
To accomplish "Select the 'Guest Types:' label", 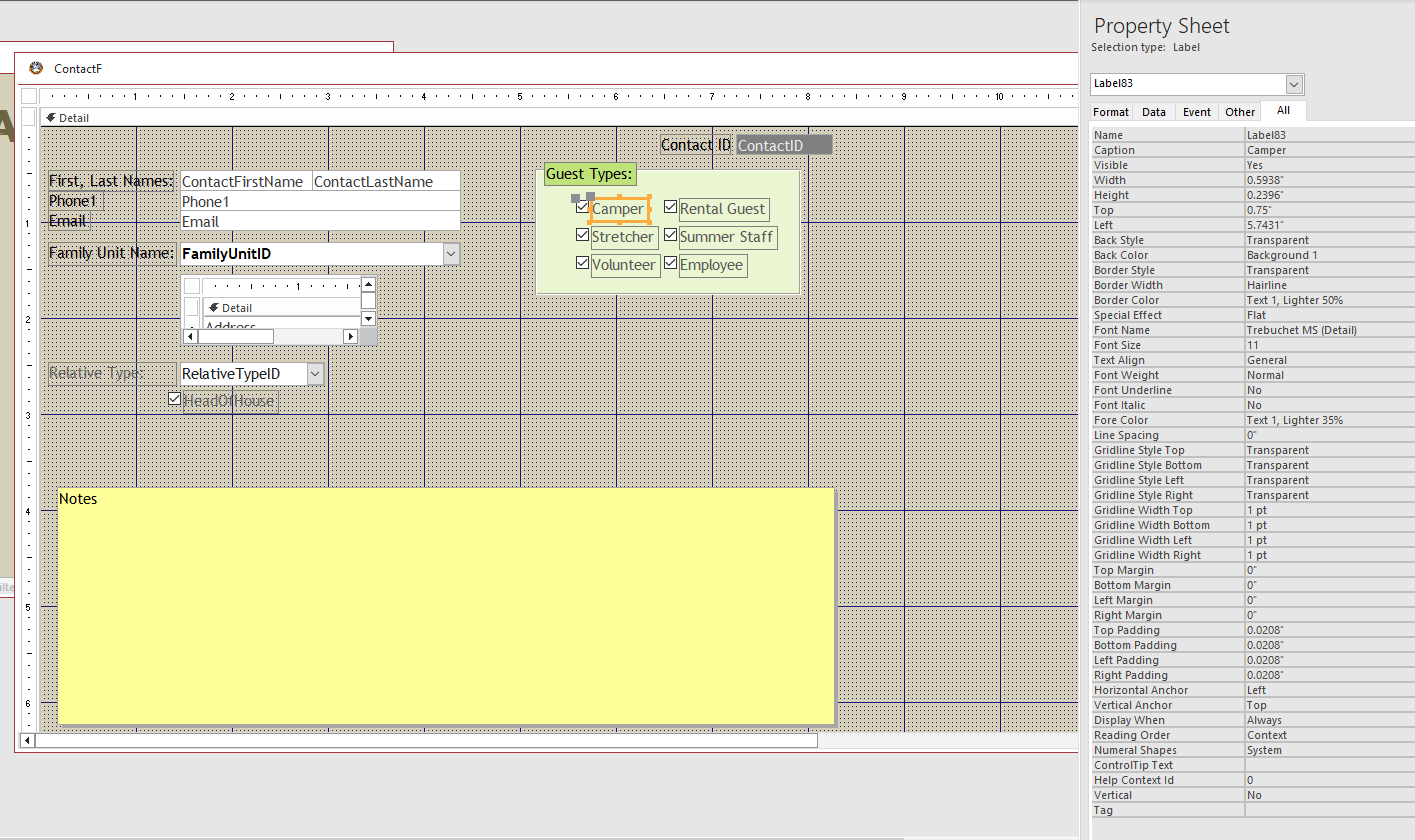I will [589, 174].
